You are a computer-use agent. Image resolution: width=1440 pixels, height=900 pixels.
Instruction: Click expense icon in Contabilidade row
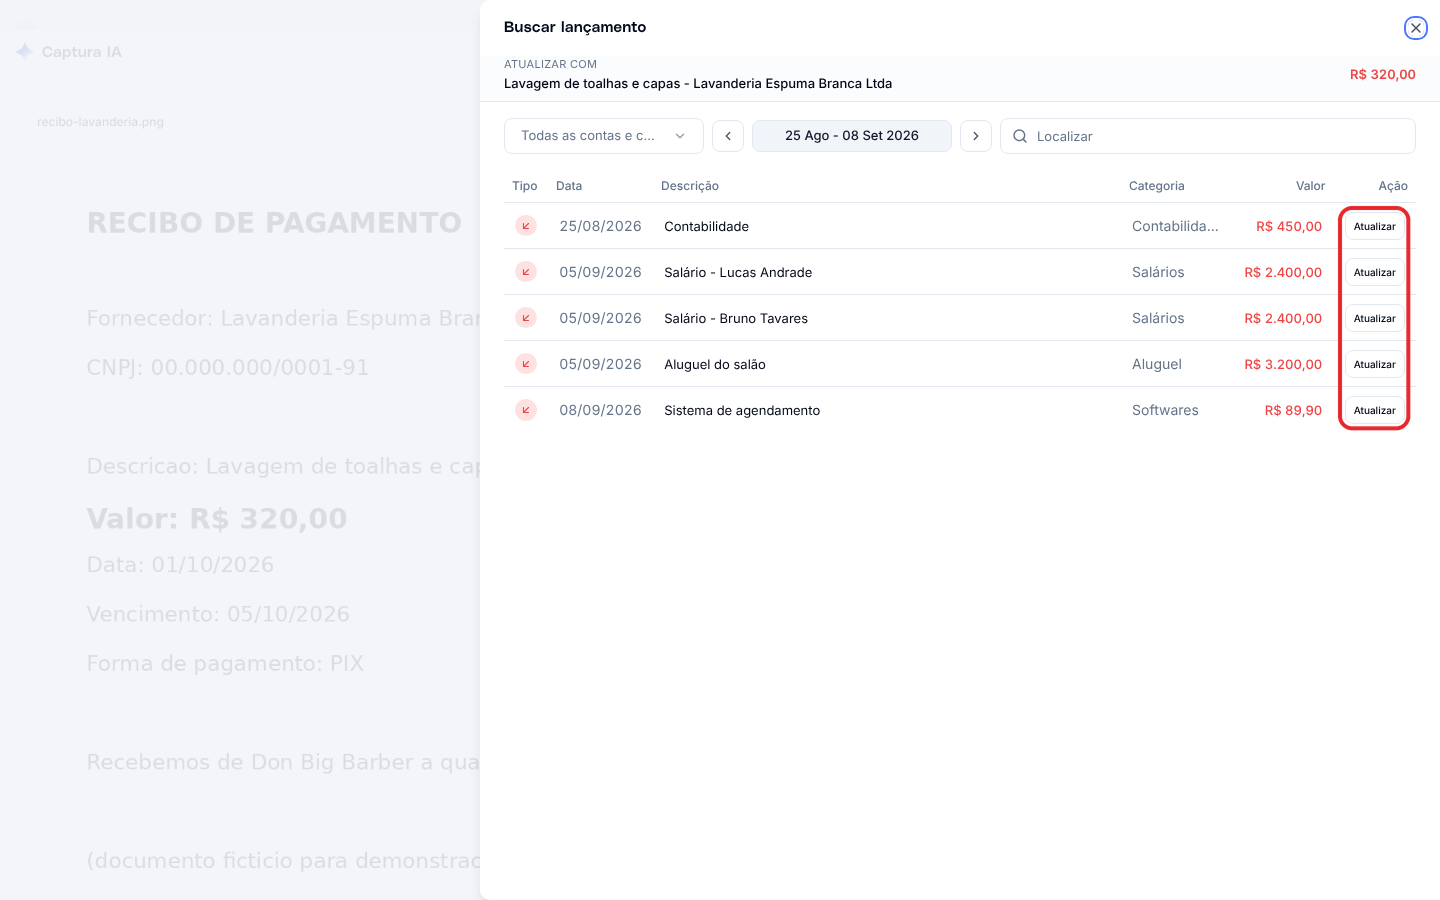click(x=526, y=226)
